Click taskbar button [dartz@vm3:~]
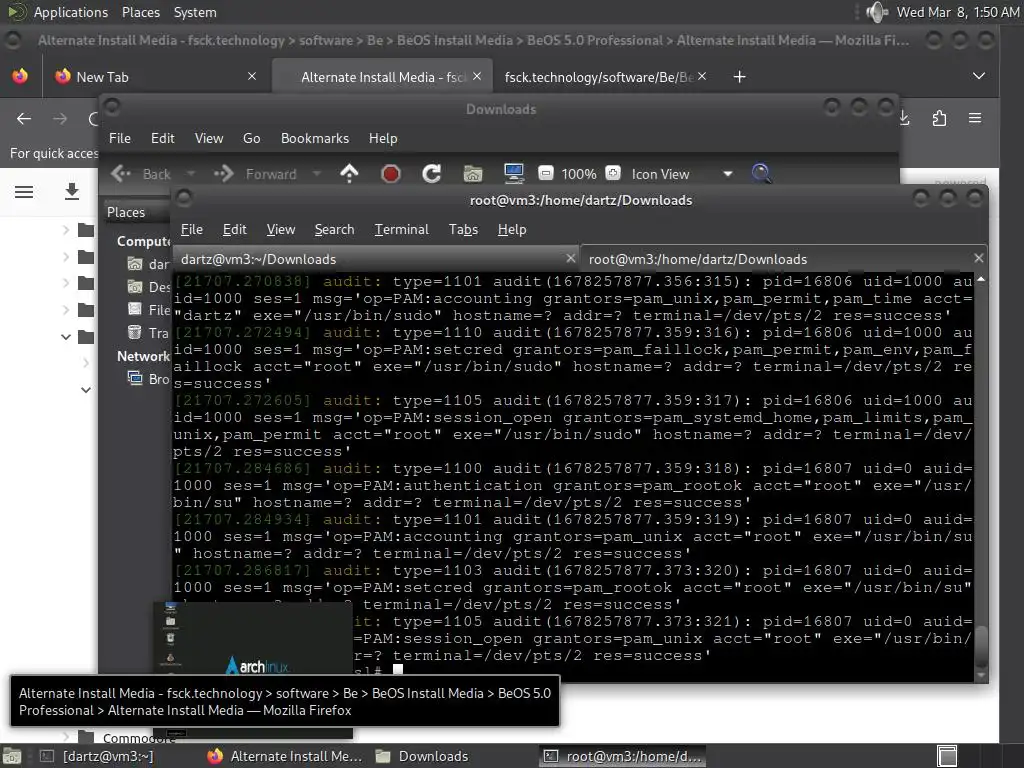Viewport: 1024px width, 768px height. [98, 756]
